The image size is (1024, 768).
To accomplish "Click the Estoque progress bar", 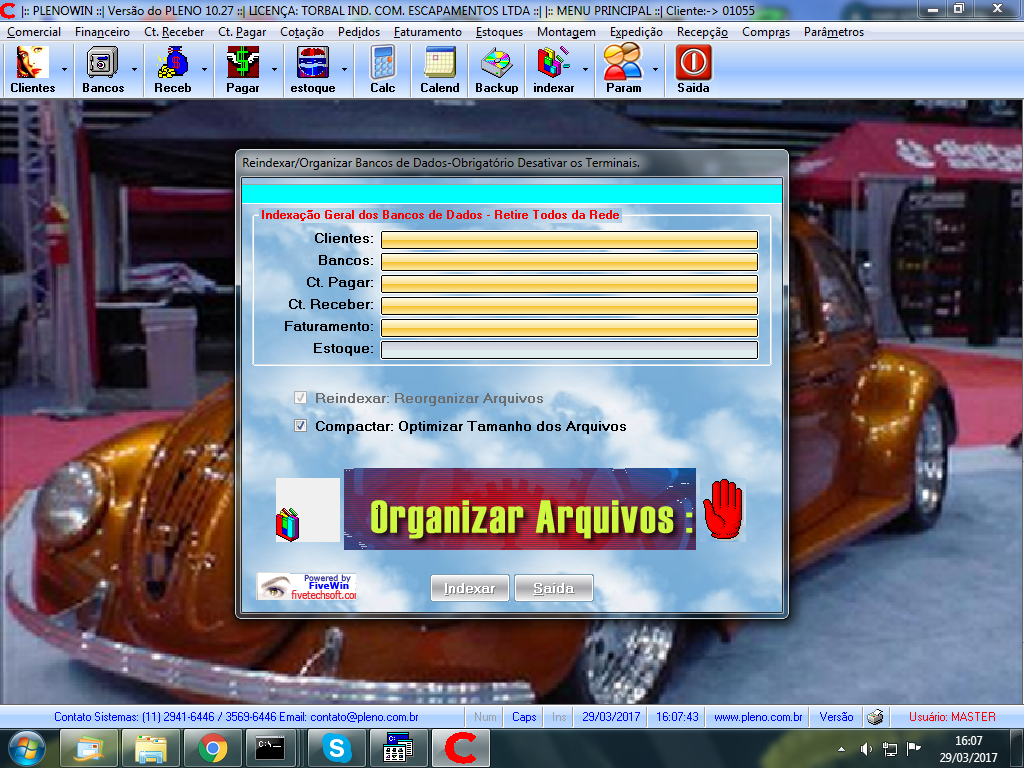I will (569, 350).
